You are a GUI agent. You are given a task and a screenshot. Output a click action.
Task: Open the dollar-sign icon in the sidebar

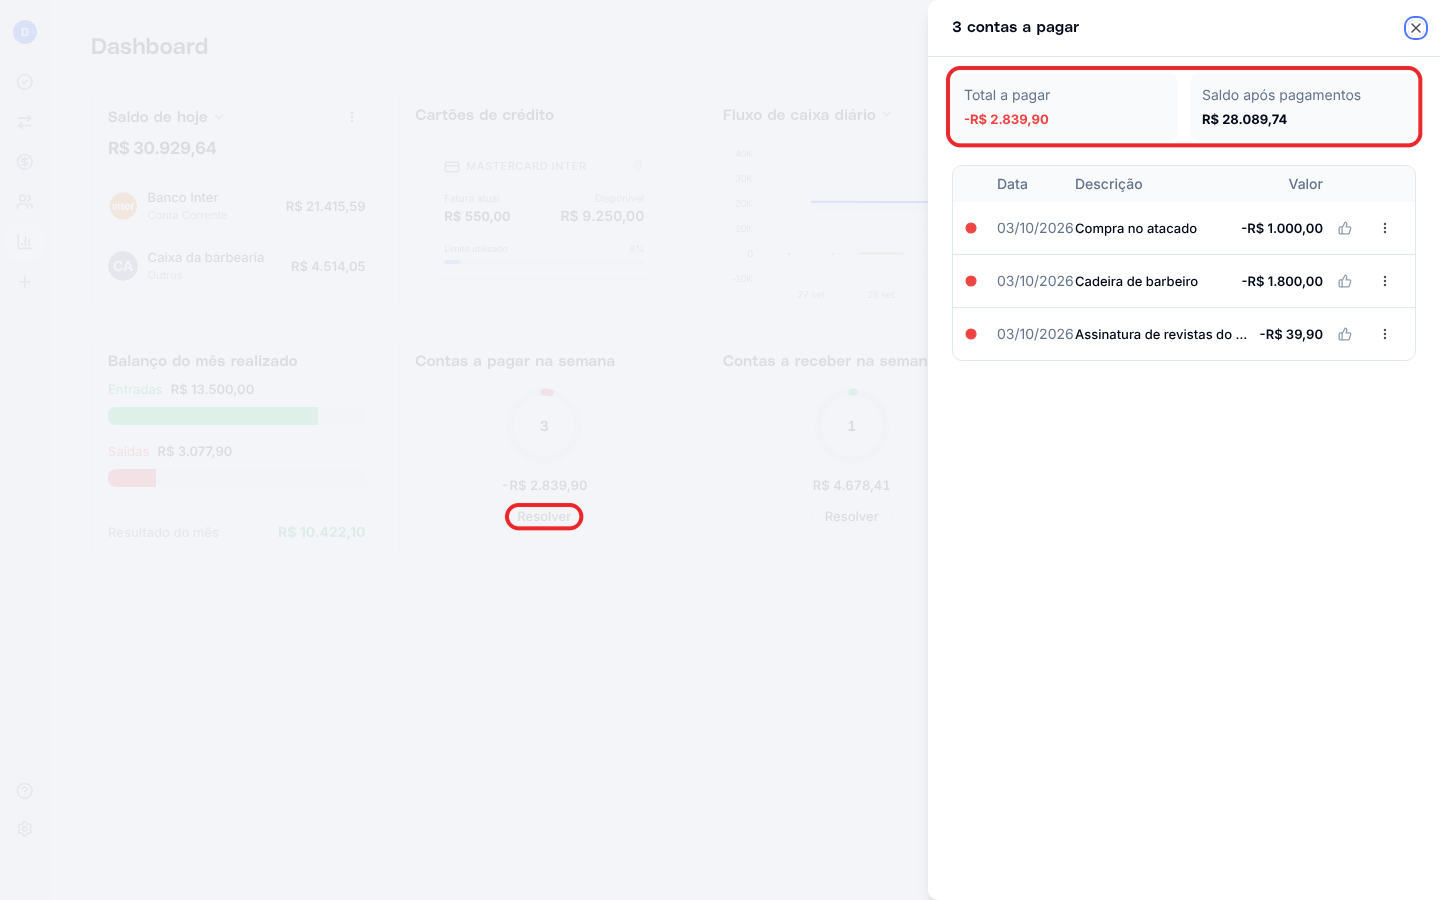point(25,162)
